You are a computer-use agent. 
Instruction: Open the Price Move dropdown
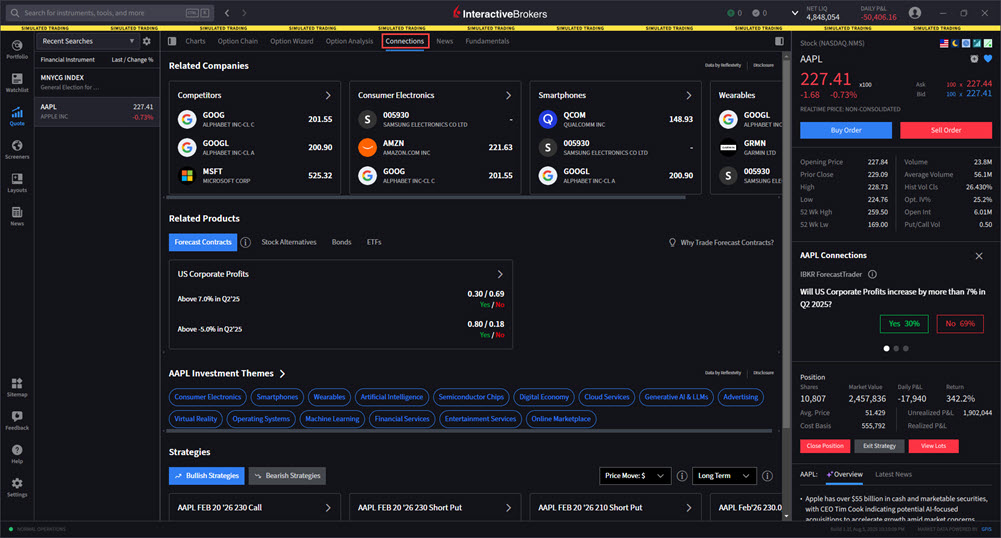[x=635, y=476]
